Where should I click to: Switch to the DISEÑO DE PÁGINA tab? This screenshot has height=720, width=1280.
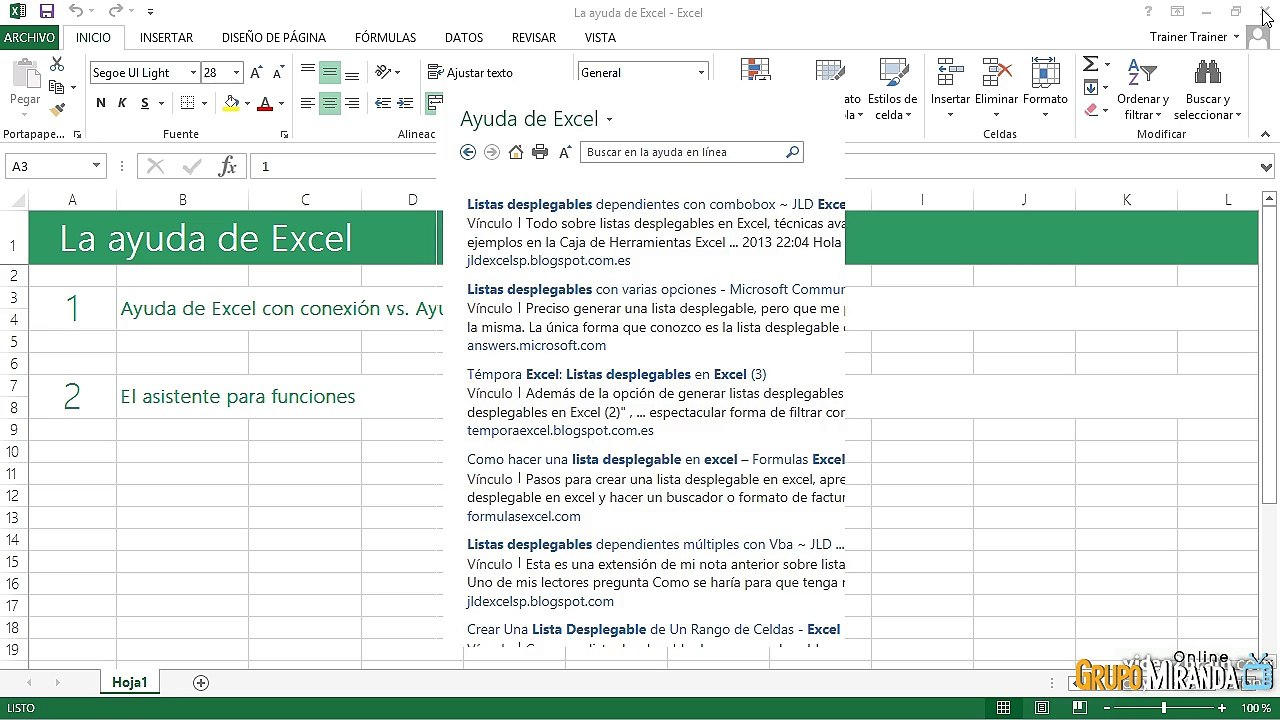274,37
